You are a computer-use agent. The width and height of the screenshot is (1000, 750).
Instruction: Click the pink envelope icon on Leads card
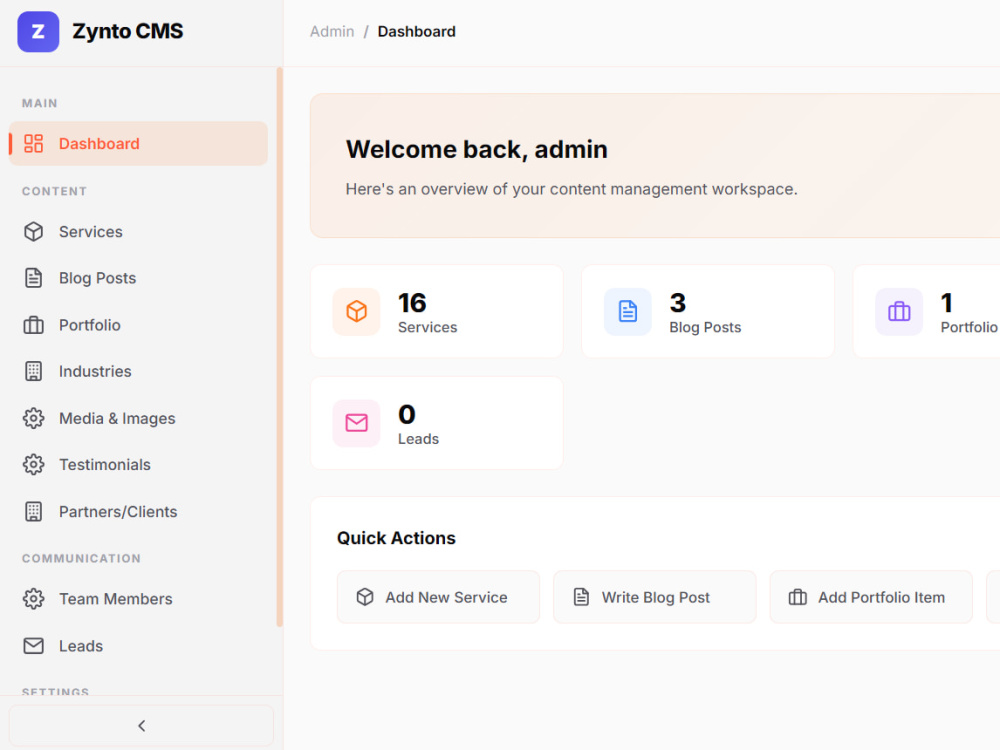(x=357, y=423)
